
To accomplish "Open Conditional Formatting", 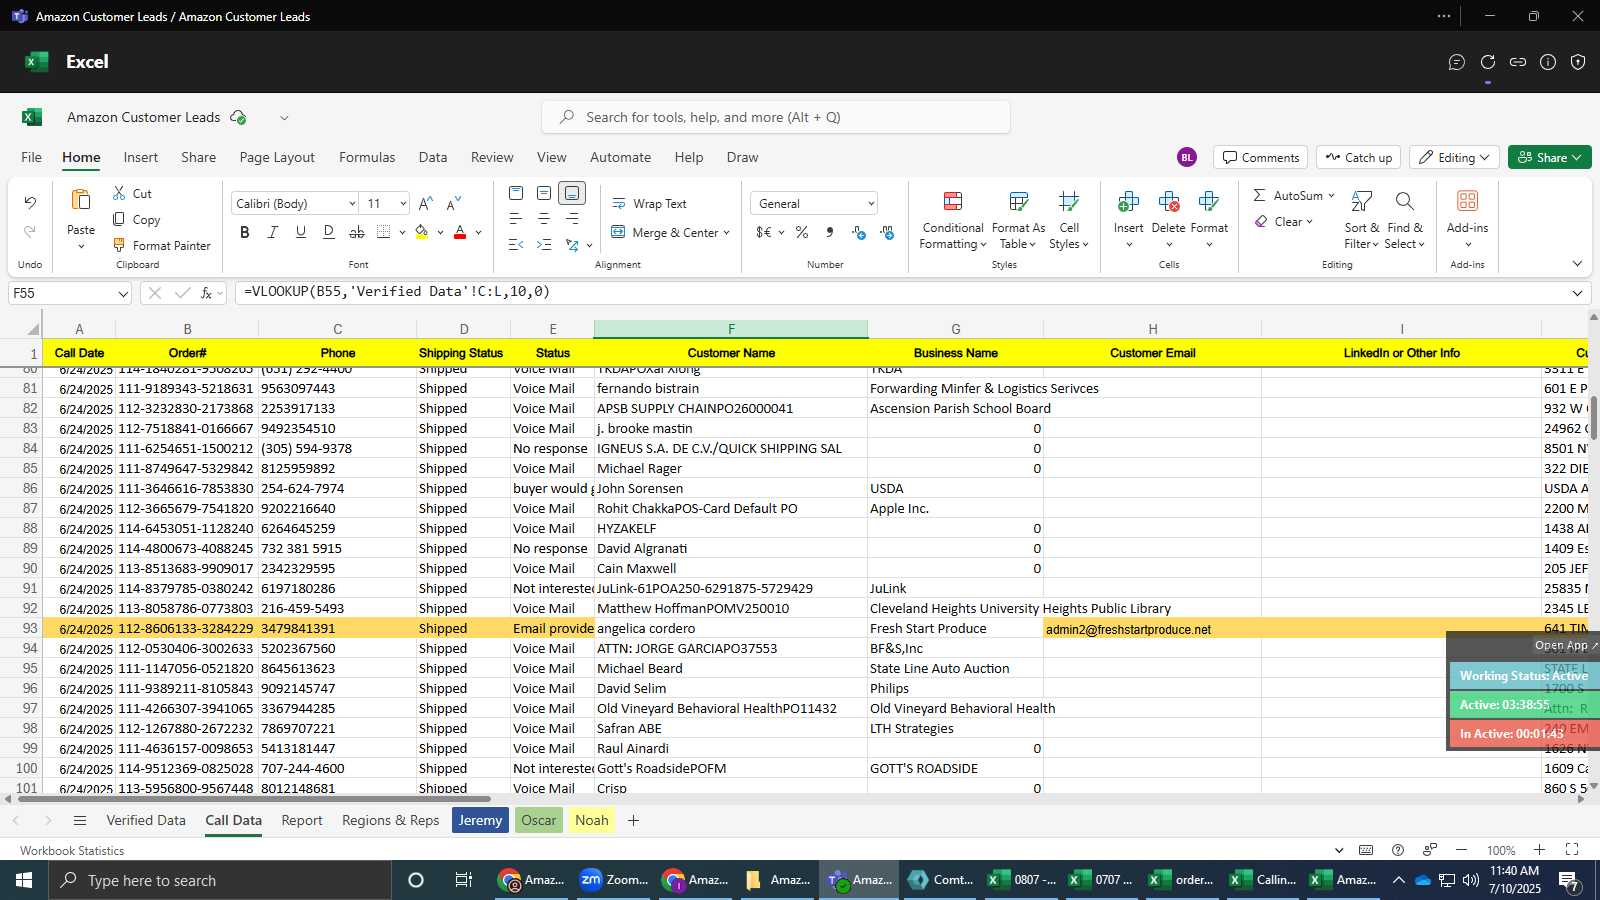I will (953, 221).
